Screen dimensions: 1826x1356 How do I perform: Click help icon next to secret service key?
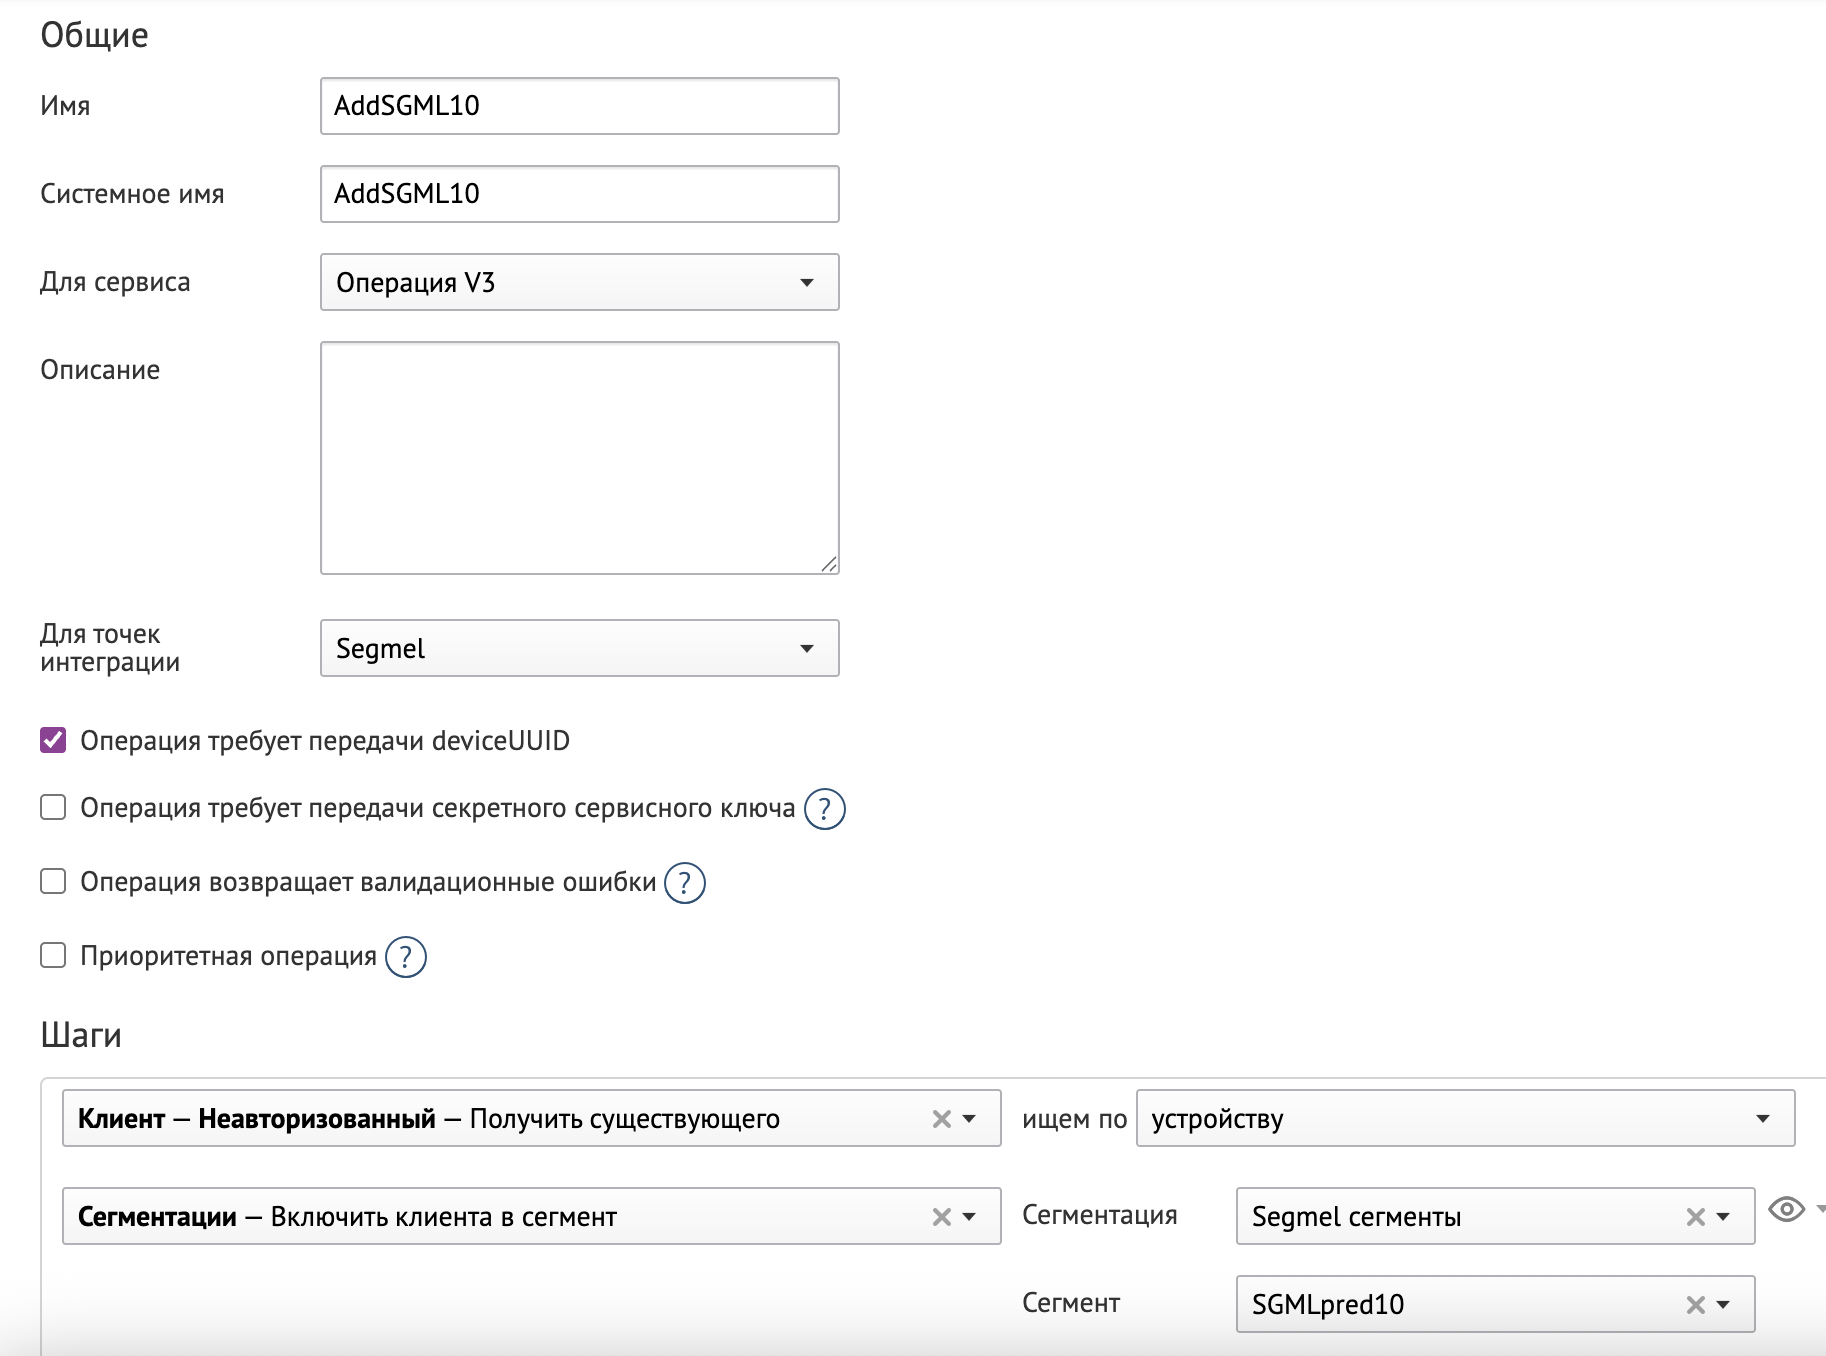click(825, 809)
